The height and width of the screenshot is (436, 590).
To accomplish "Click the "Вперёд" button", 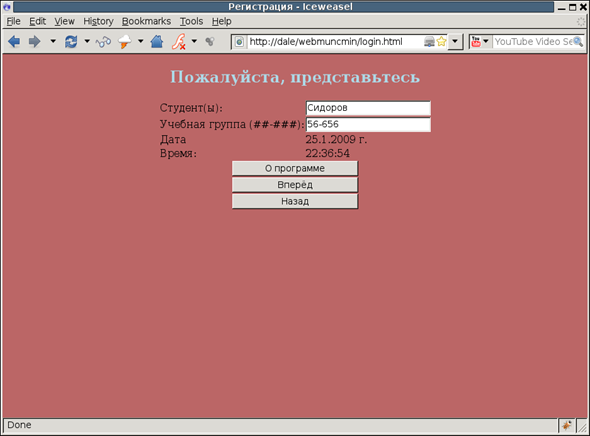I will point(295,185).
